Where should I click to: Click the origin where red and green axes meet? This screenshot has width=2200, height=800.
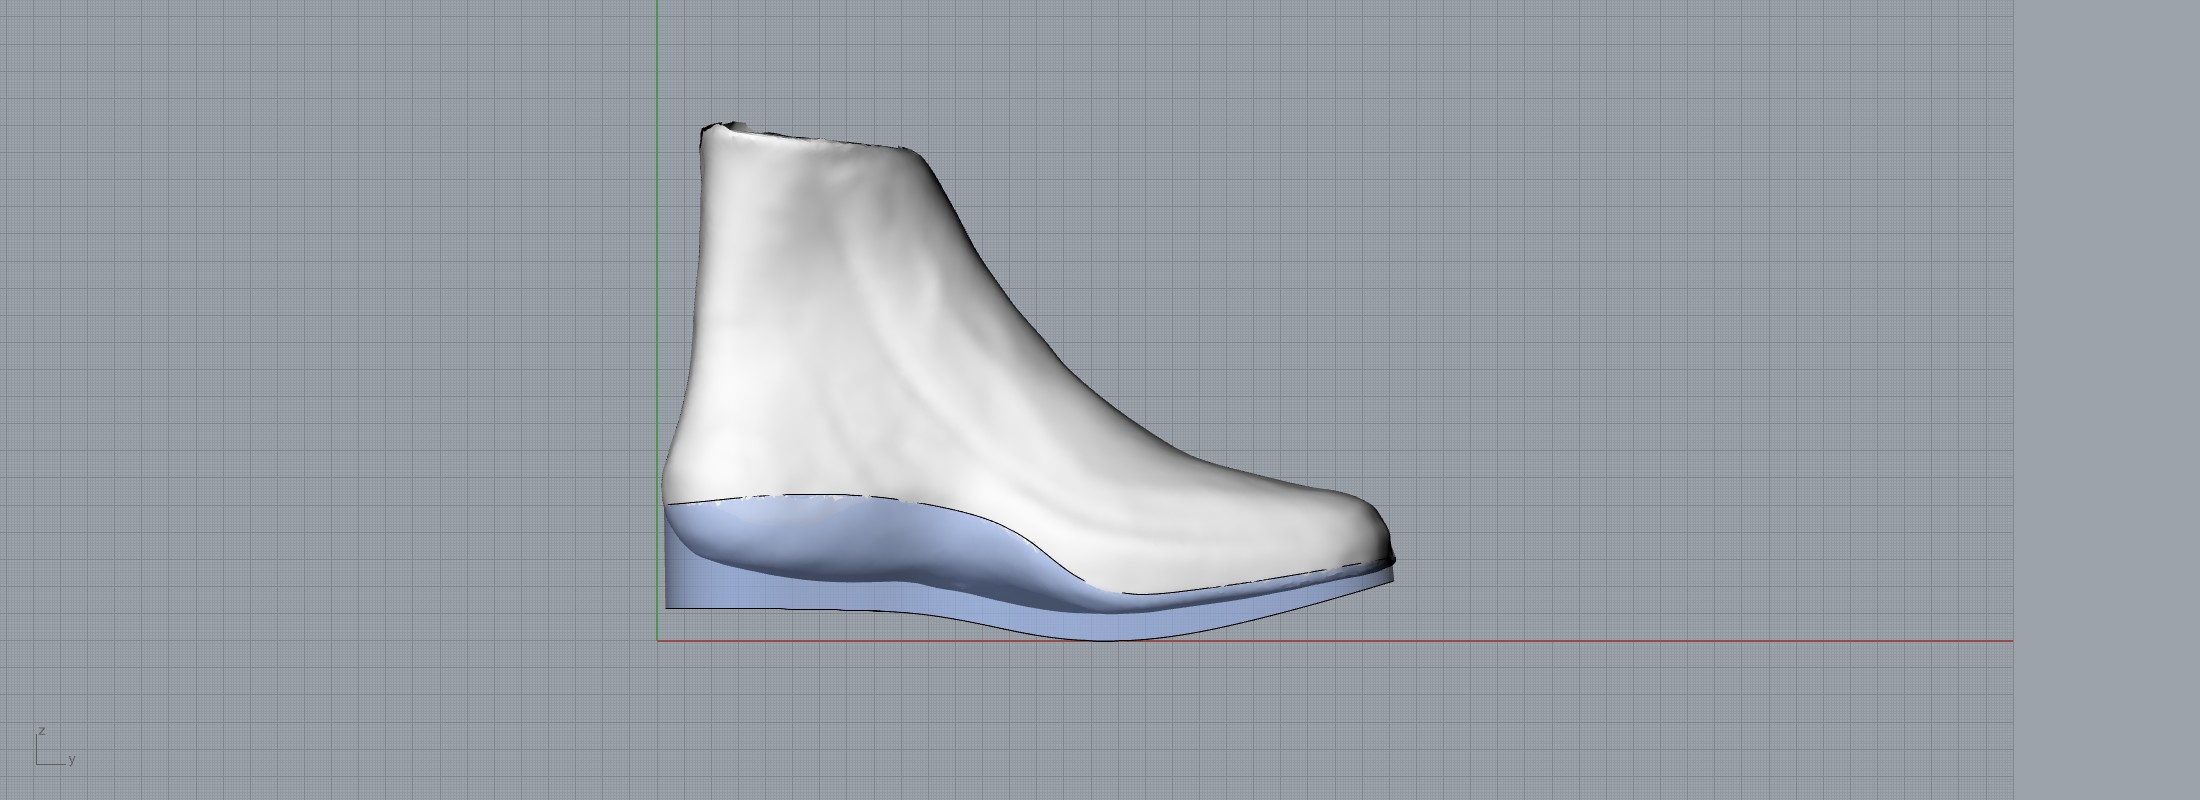pos(657,641)
